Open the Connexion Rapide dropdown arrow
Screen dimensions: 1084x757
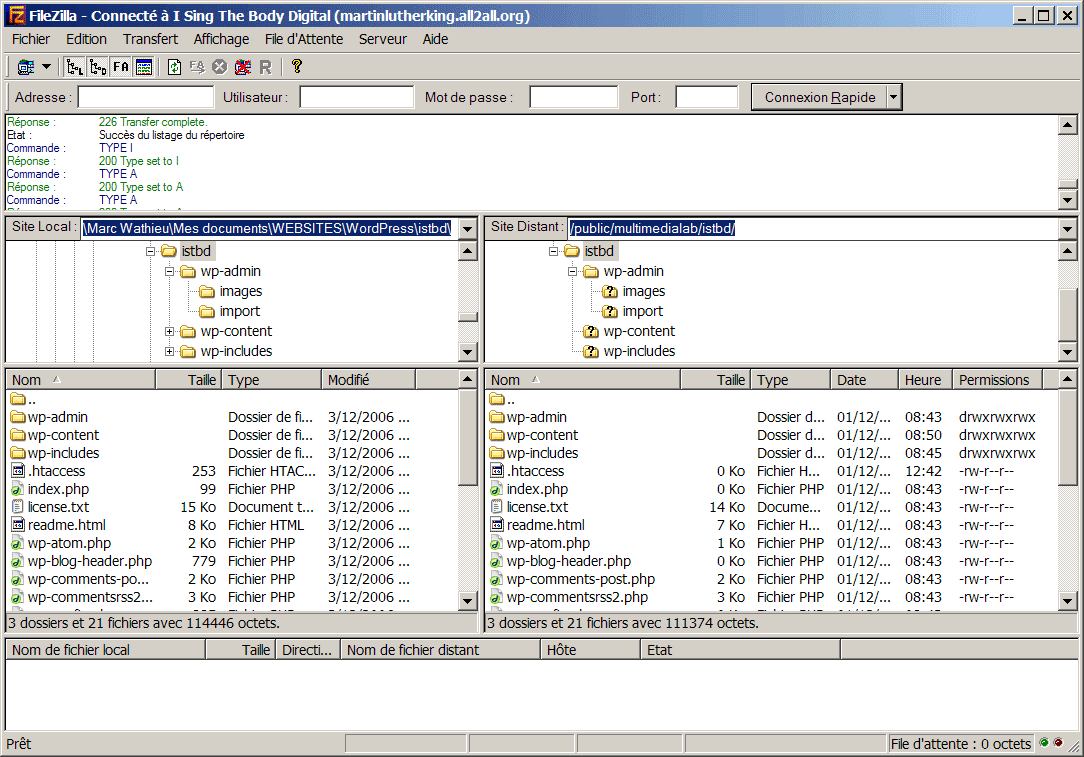(893, 97)
